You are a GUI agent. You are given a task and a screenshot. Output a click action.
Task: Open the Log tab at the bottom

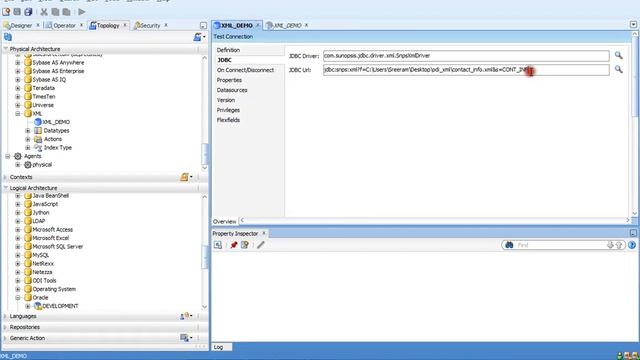click(218, 347)
